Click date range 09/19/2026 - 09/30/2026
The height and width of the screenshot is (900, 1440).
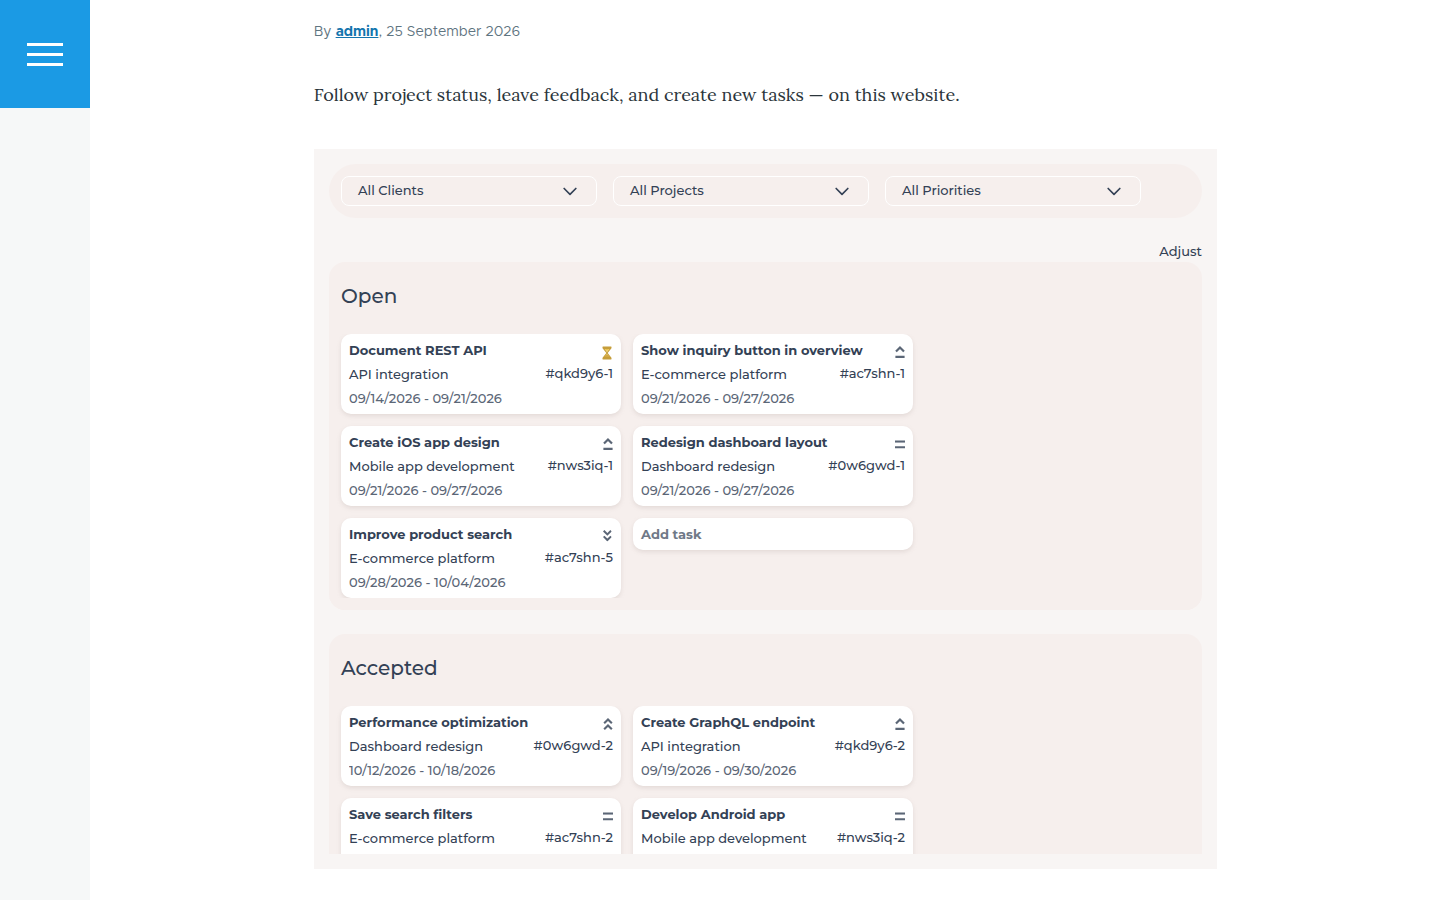click(x=718, y=770)
